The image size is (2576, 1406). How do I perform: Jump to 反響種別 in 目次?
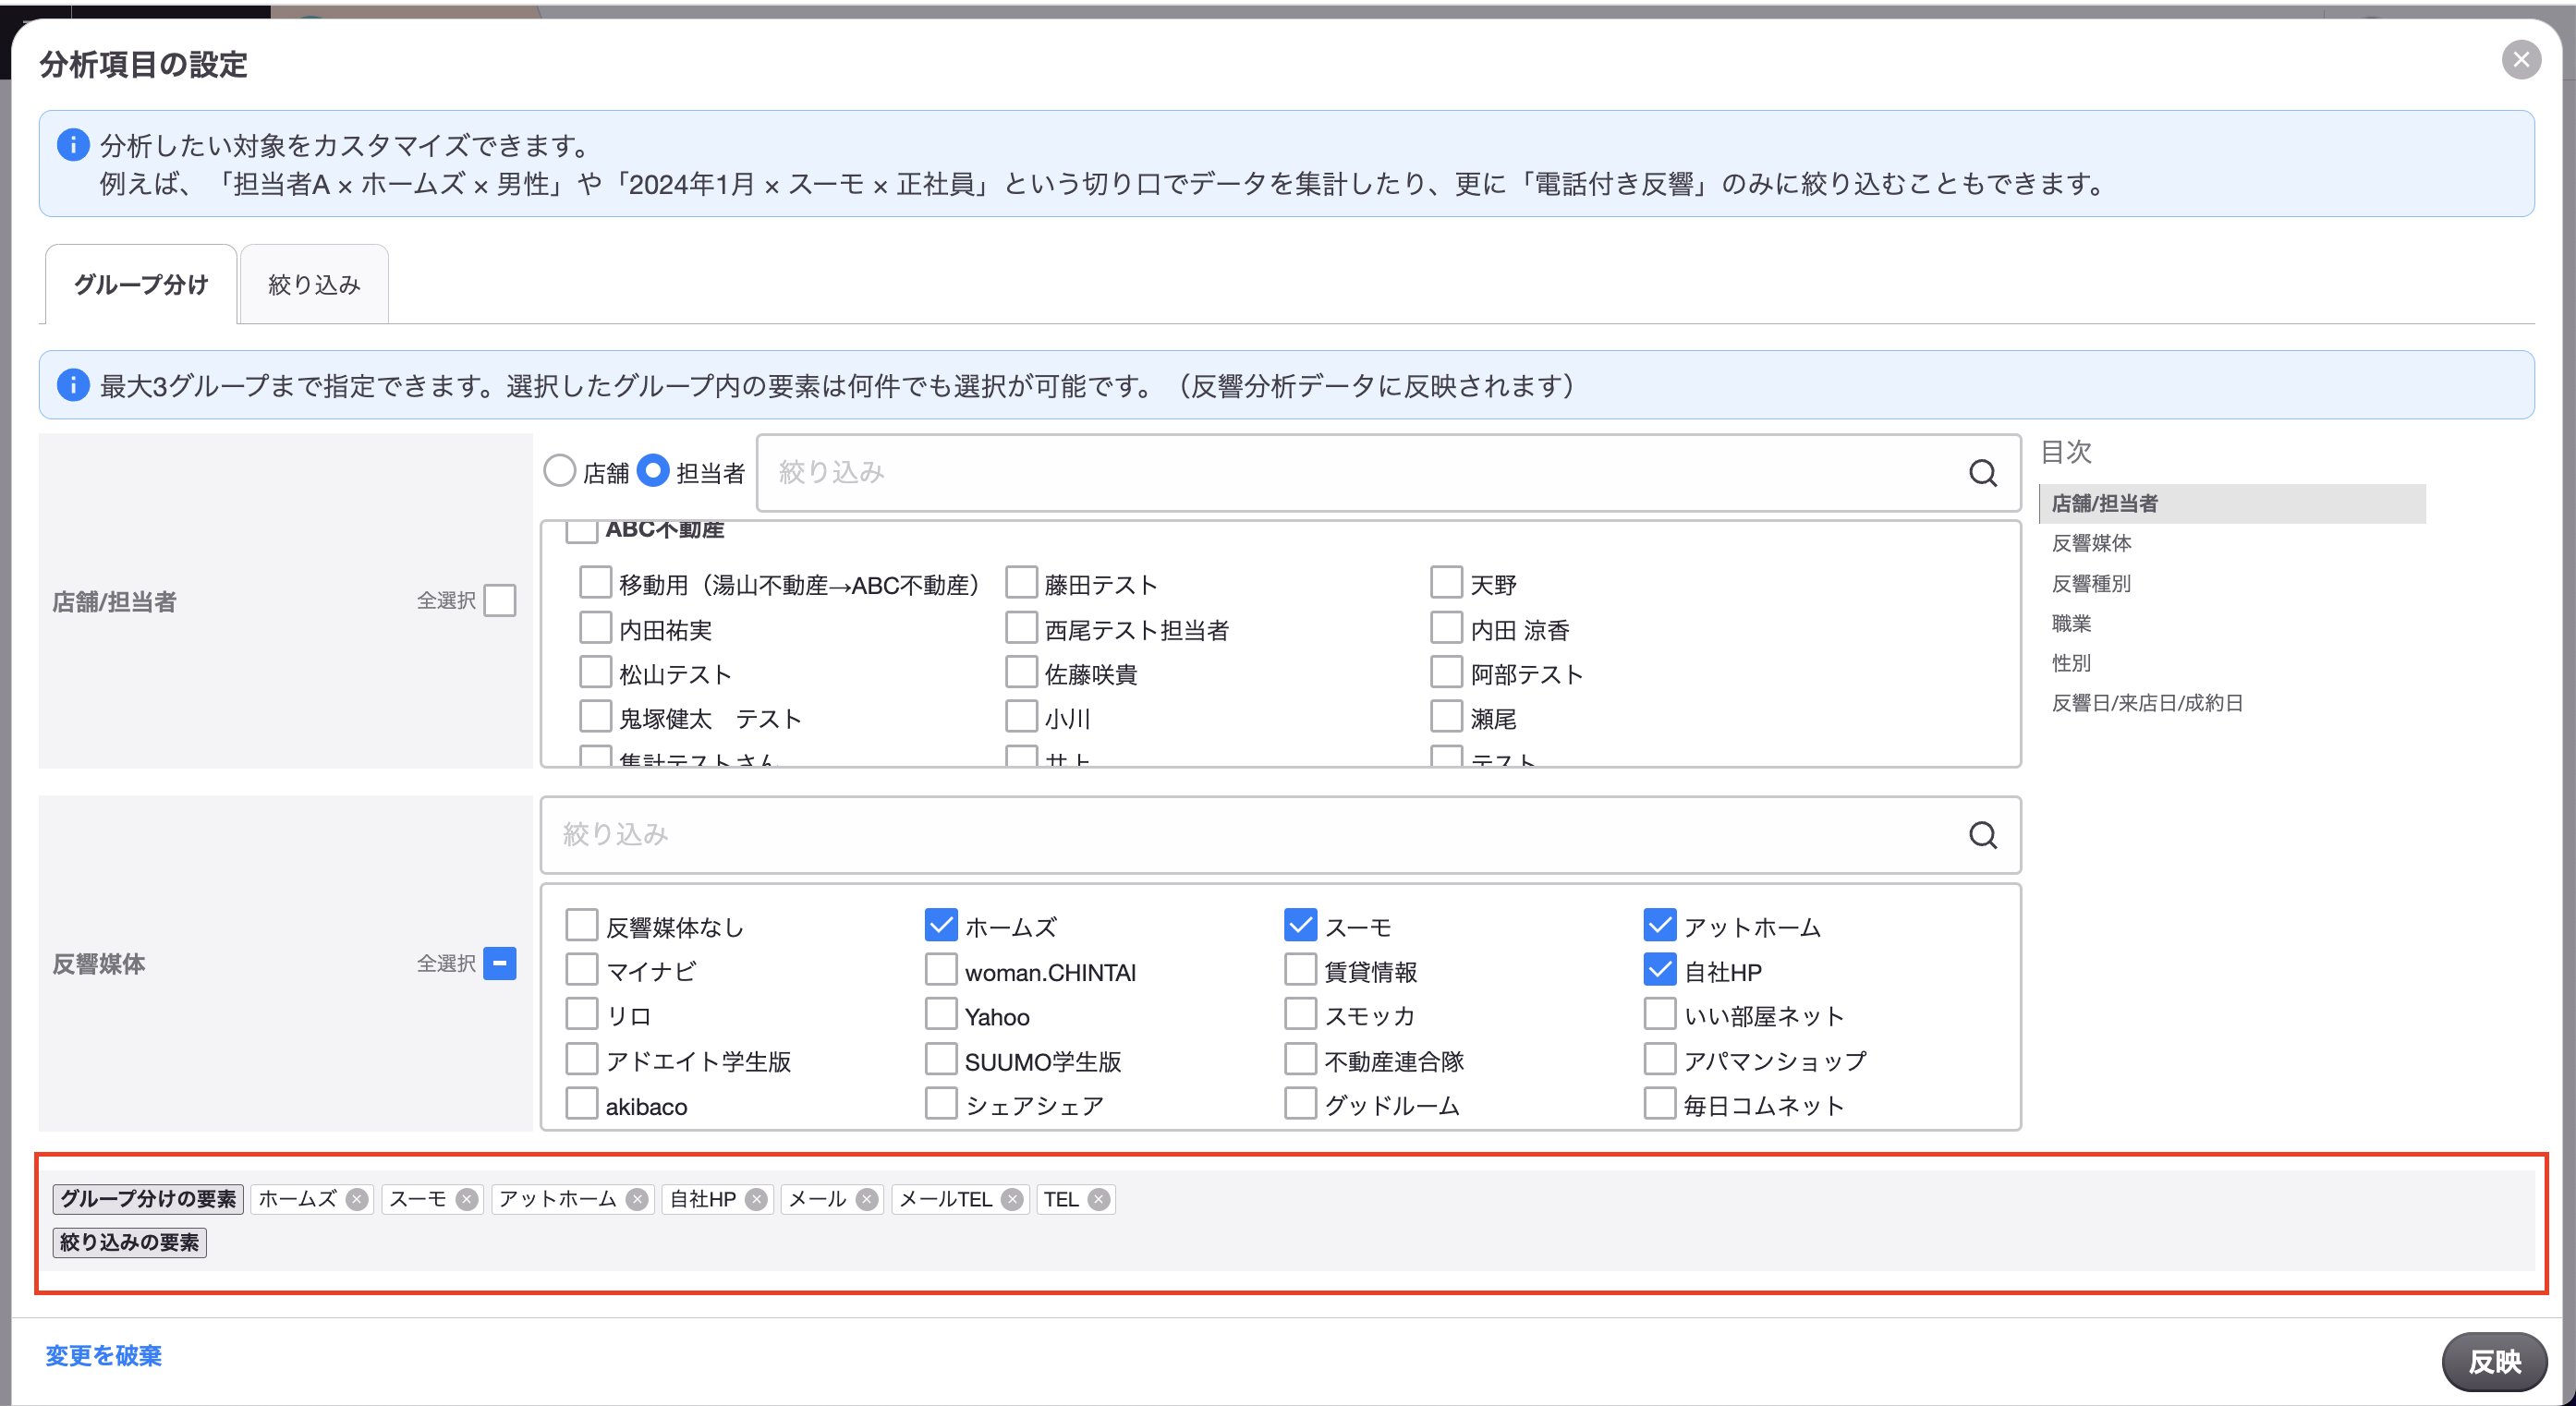2091,584
